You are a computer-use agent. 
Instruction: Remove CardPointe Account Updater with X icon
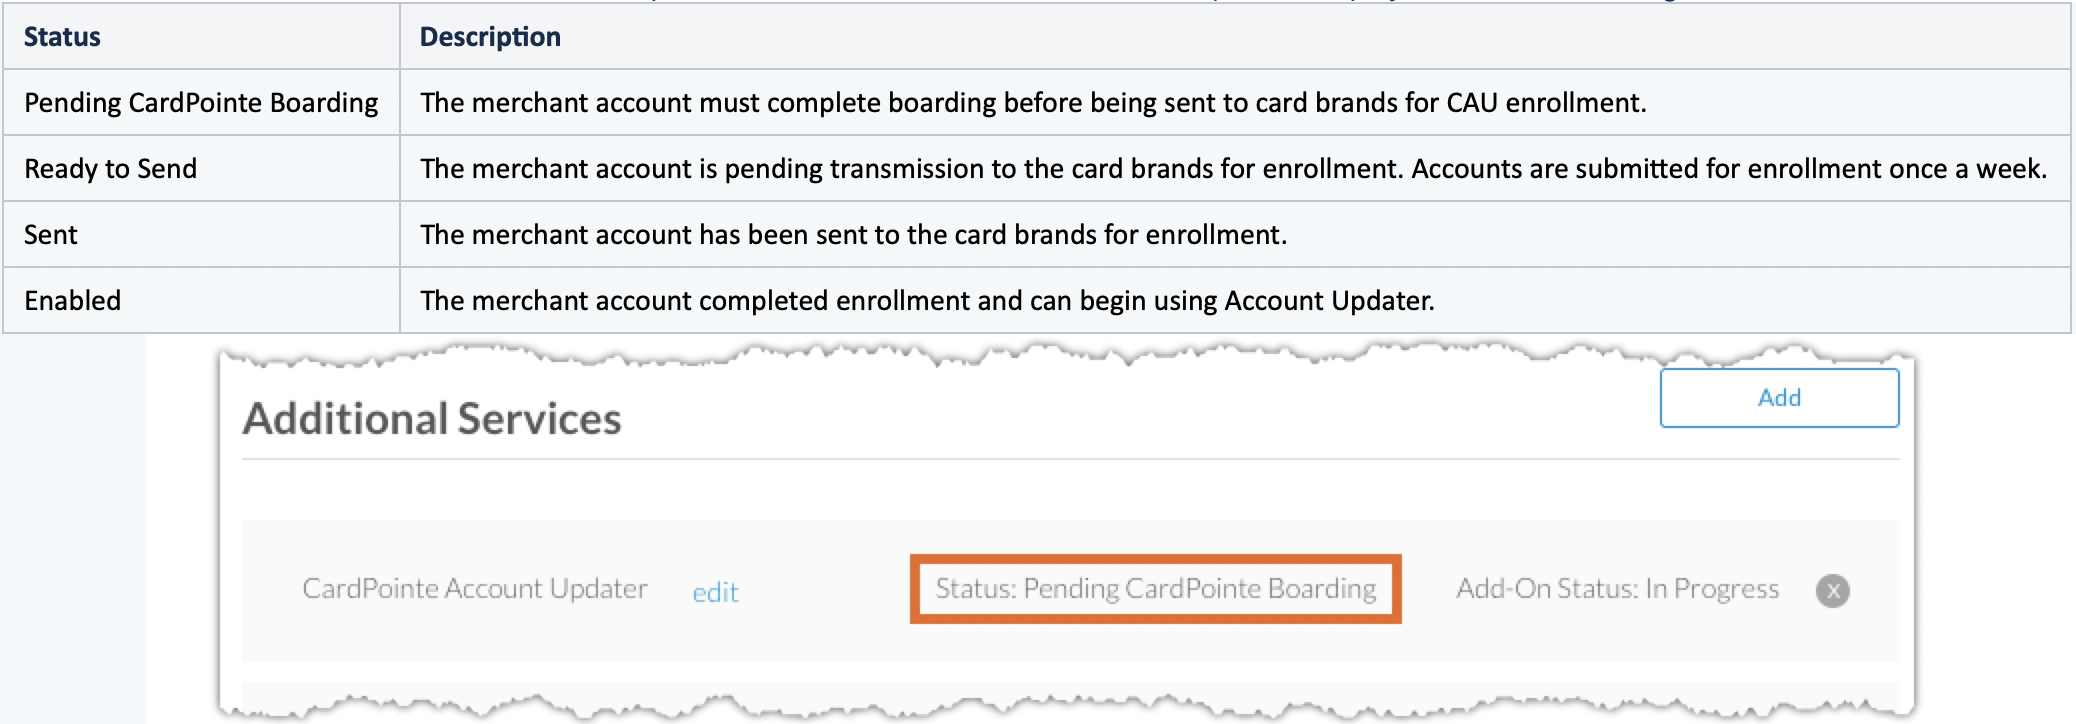pos(1832,590)
